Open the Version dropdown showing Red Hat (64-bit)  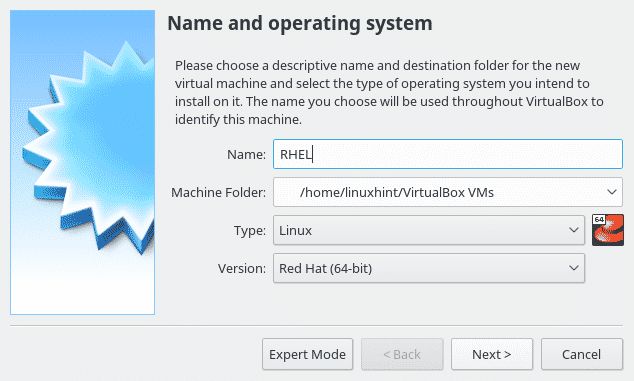pos(429,268)
